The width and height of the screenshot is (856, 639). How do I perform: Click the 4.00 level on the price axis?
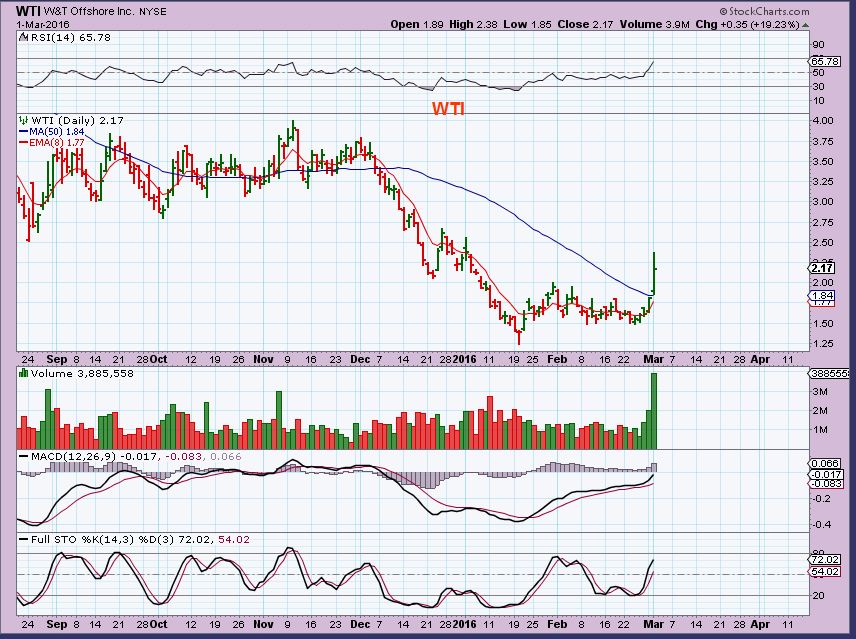pyautogui.click(x=823, y=121)
